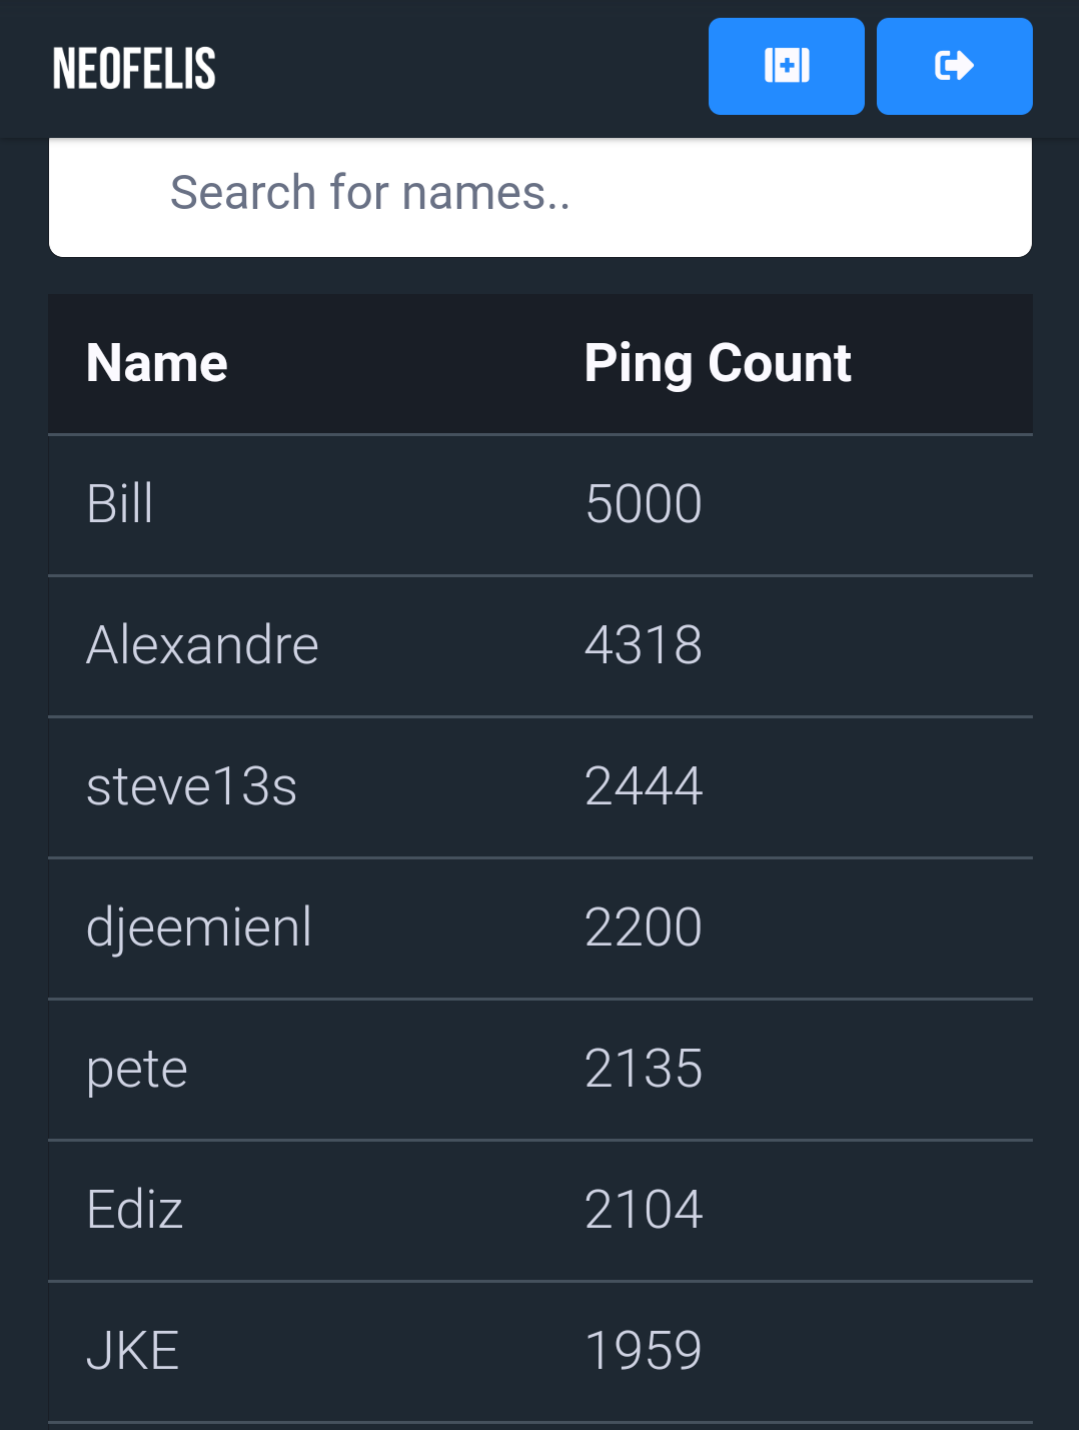Image resolution: width=1079 pixels, height=1430 pixels.
Task: Click the 5000 ping count cell
Action: coord(644,504)
